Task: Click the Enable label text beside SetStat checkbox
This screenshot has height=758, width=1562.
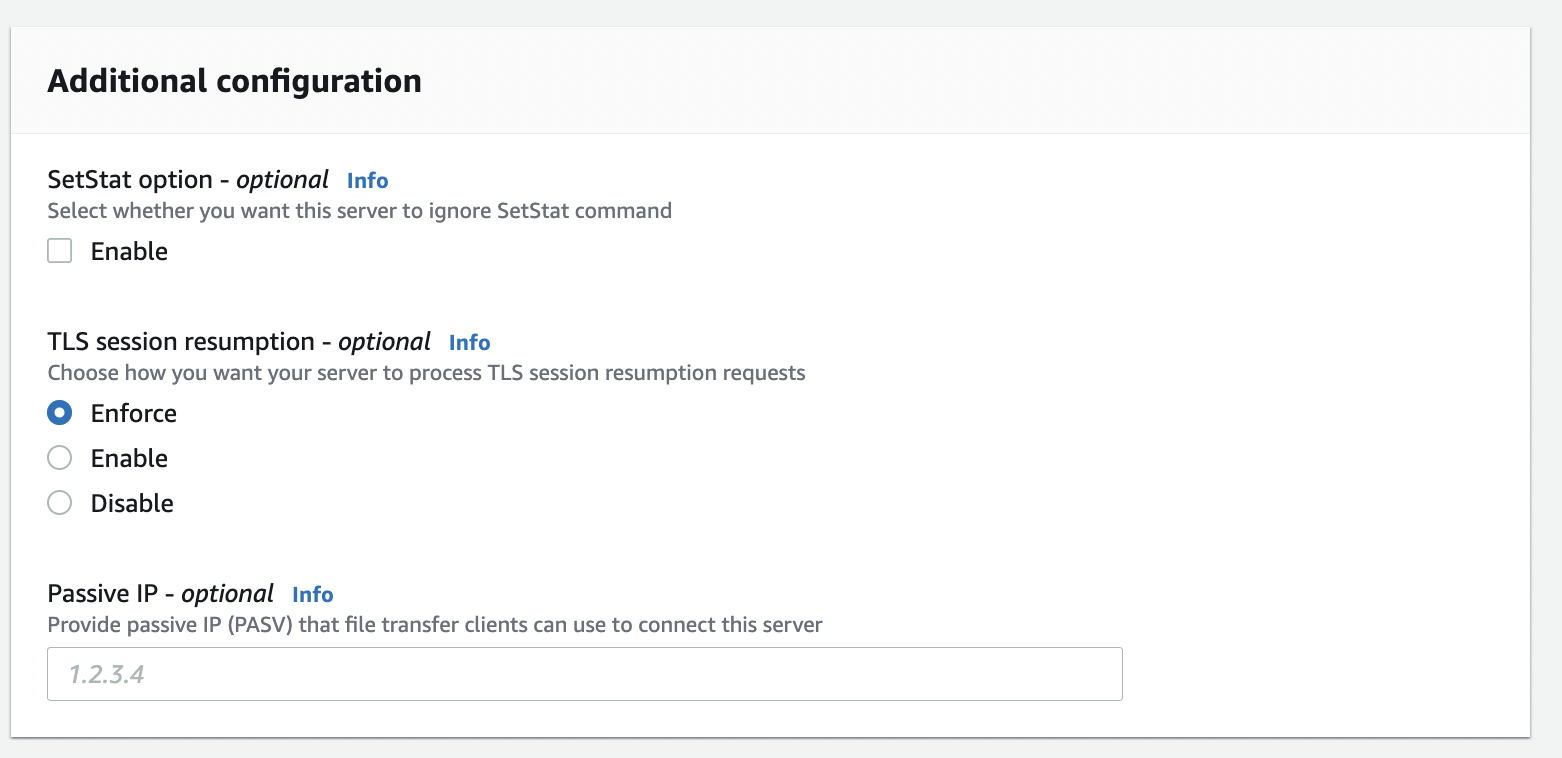Action: [129, 251]
